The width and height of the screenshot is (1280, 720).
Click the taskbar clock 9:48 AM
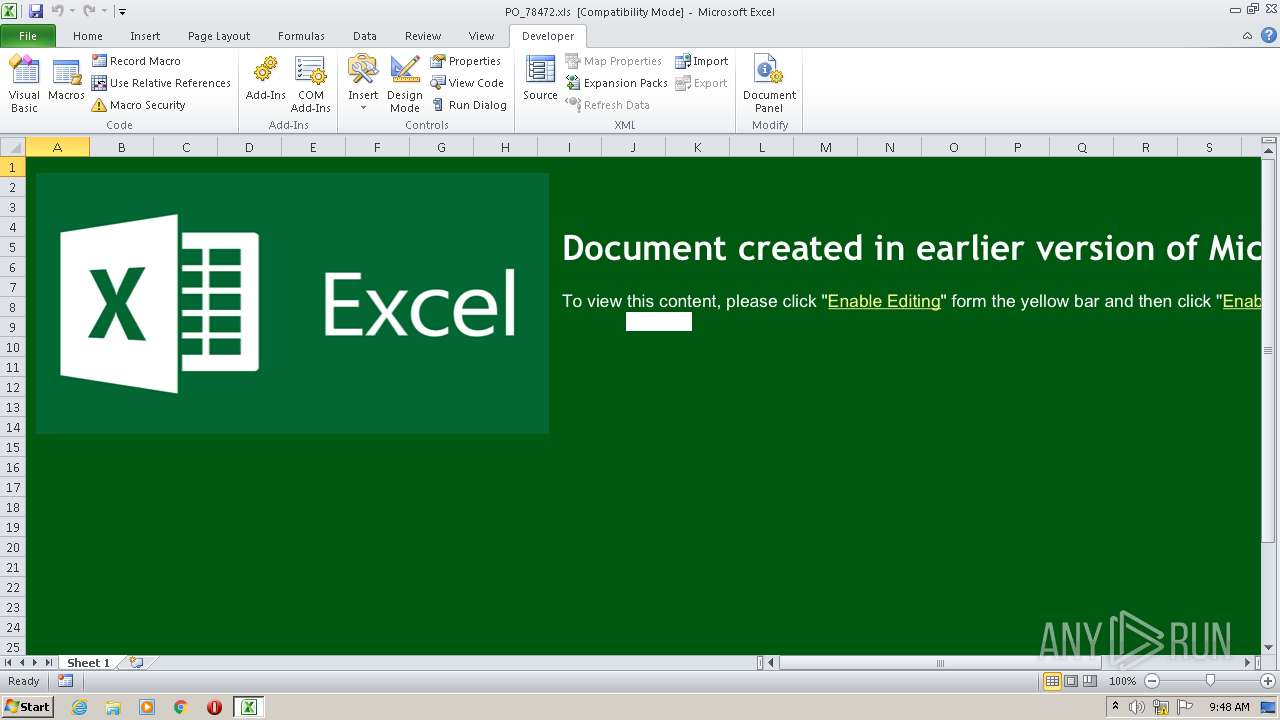(x=1229, y=707)
